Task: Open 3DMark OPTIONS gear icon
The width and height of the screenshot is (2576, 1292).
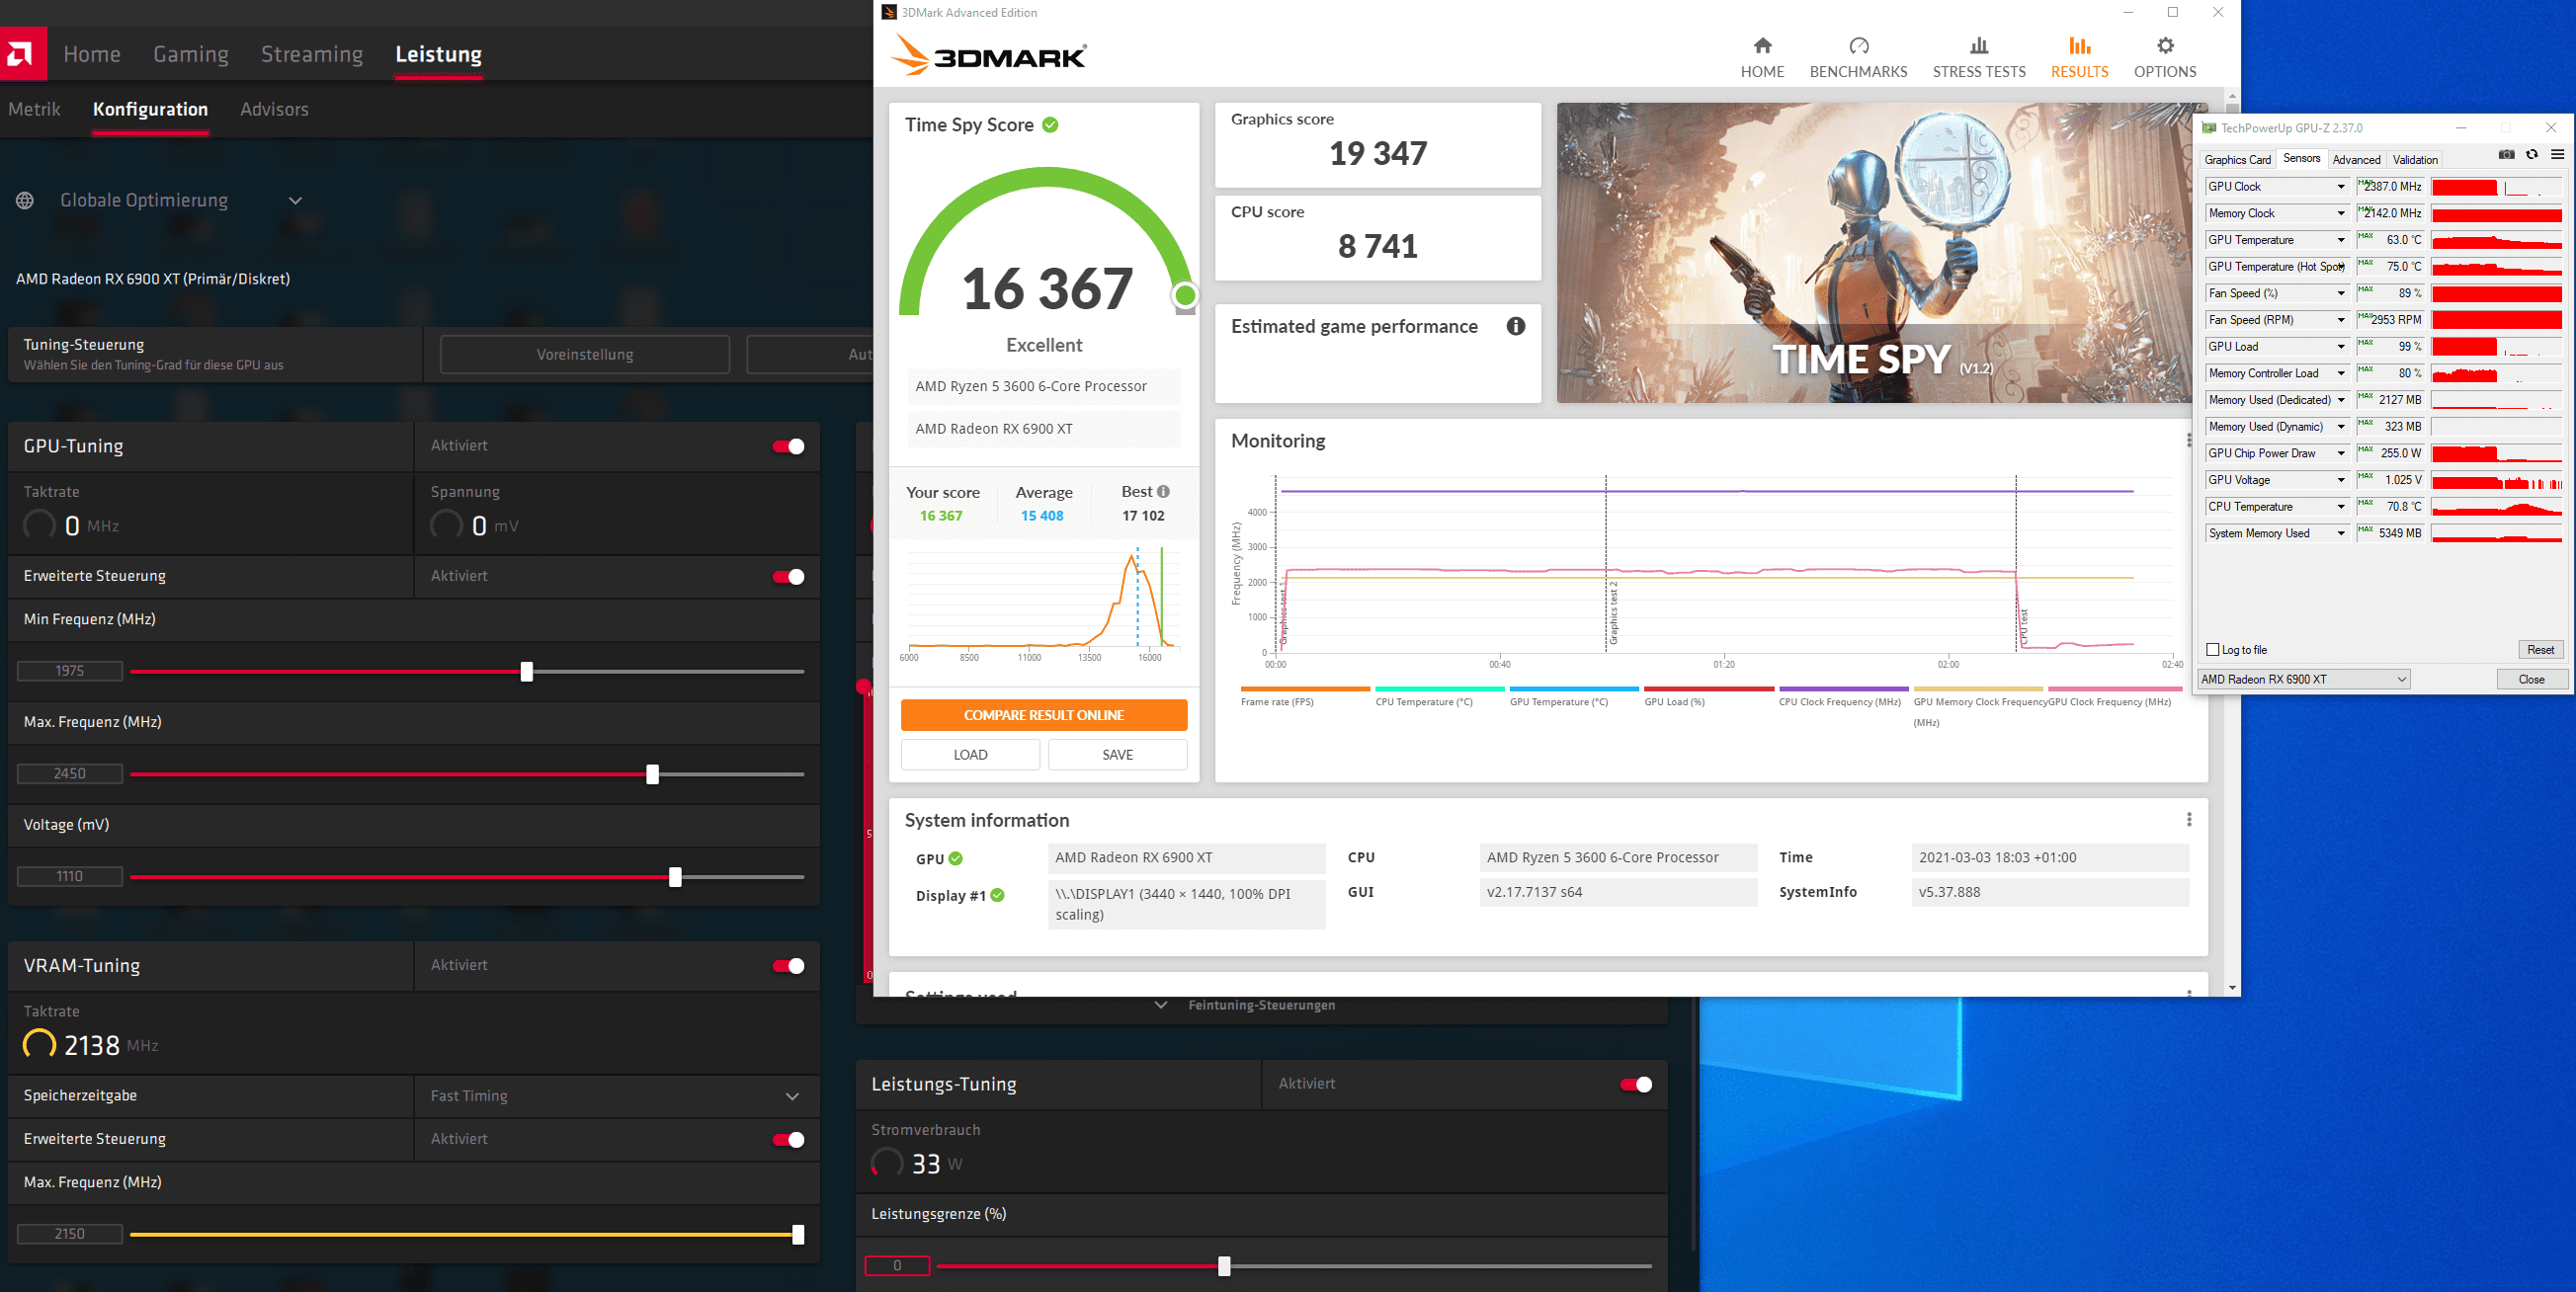Action: click(x=2165, y=45)
